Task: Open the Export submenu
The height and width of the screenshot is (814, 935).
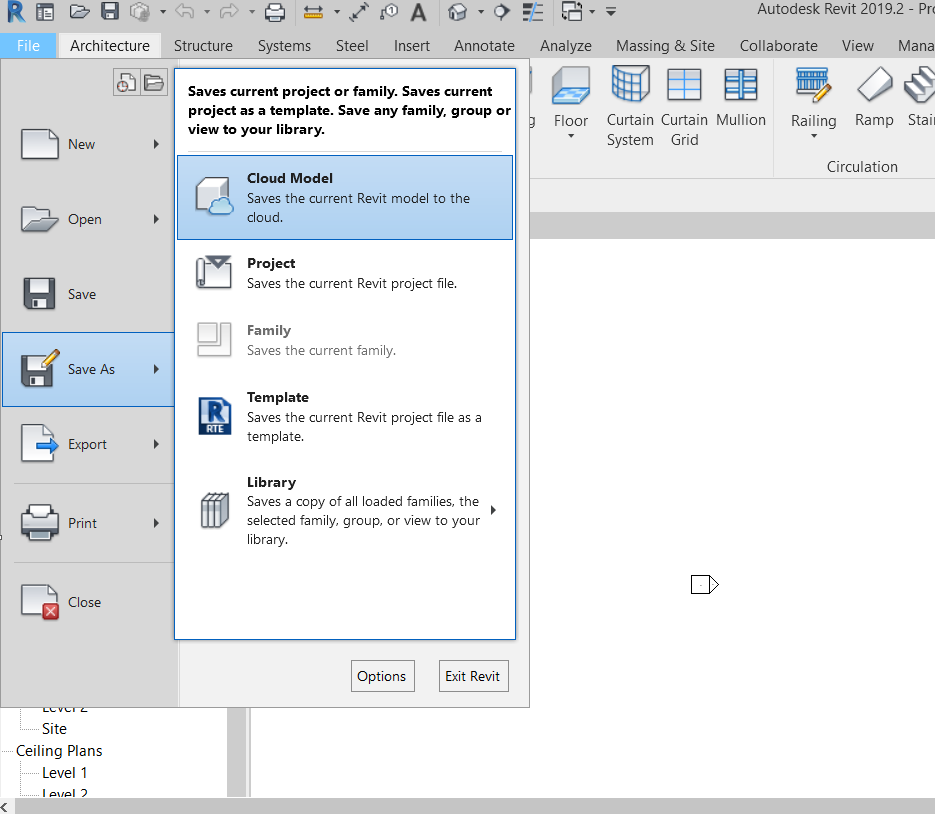Action: point(89,444)
